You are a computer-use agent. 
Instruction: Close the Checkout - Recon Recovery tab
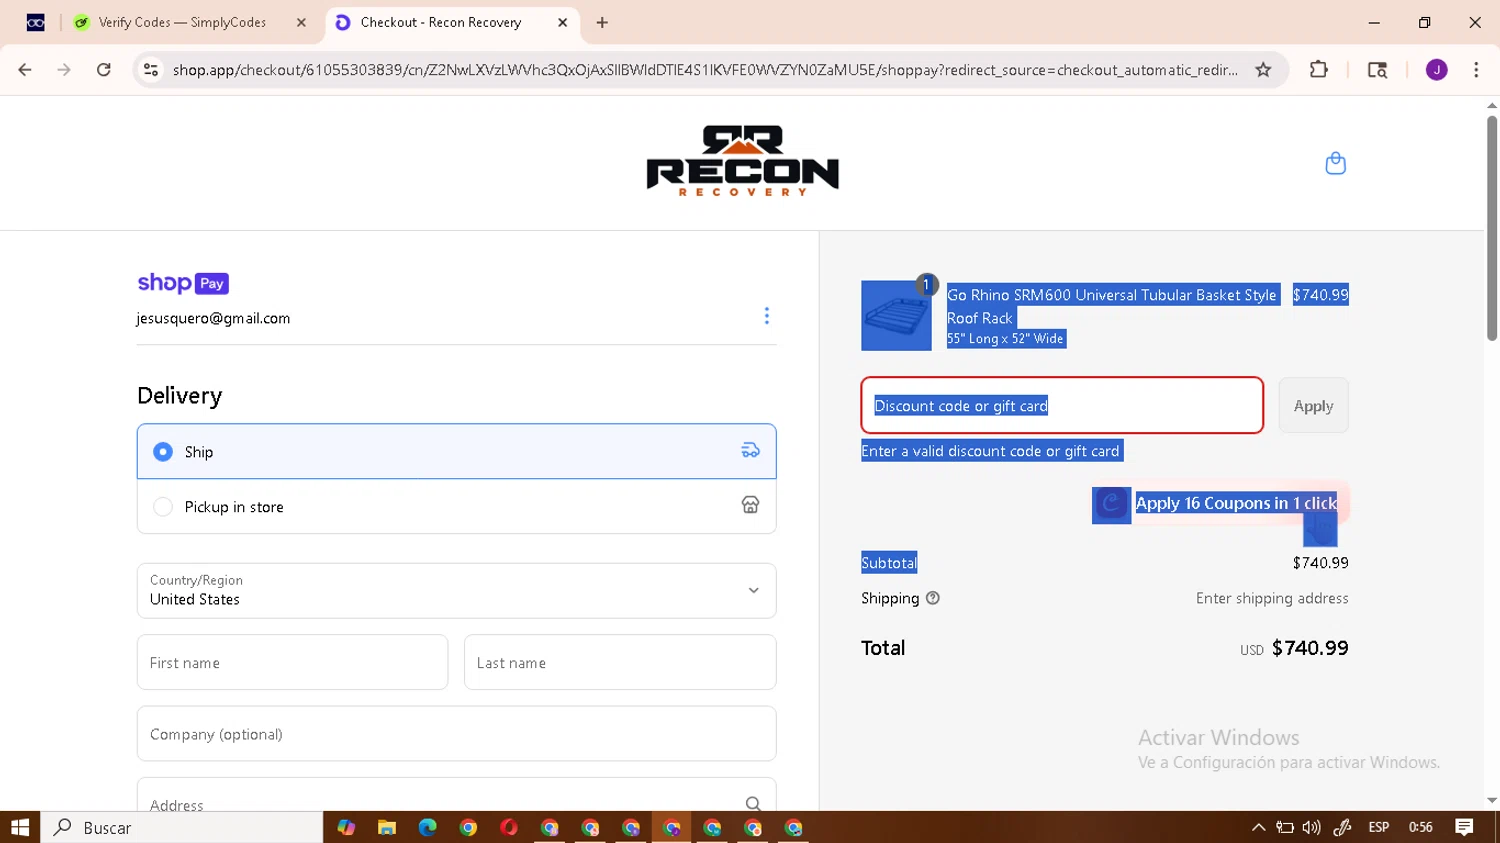pyautogui.click(x=562, y=22)
